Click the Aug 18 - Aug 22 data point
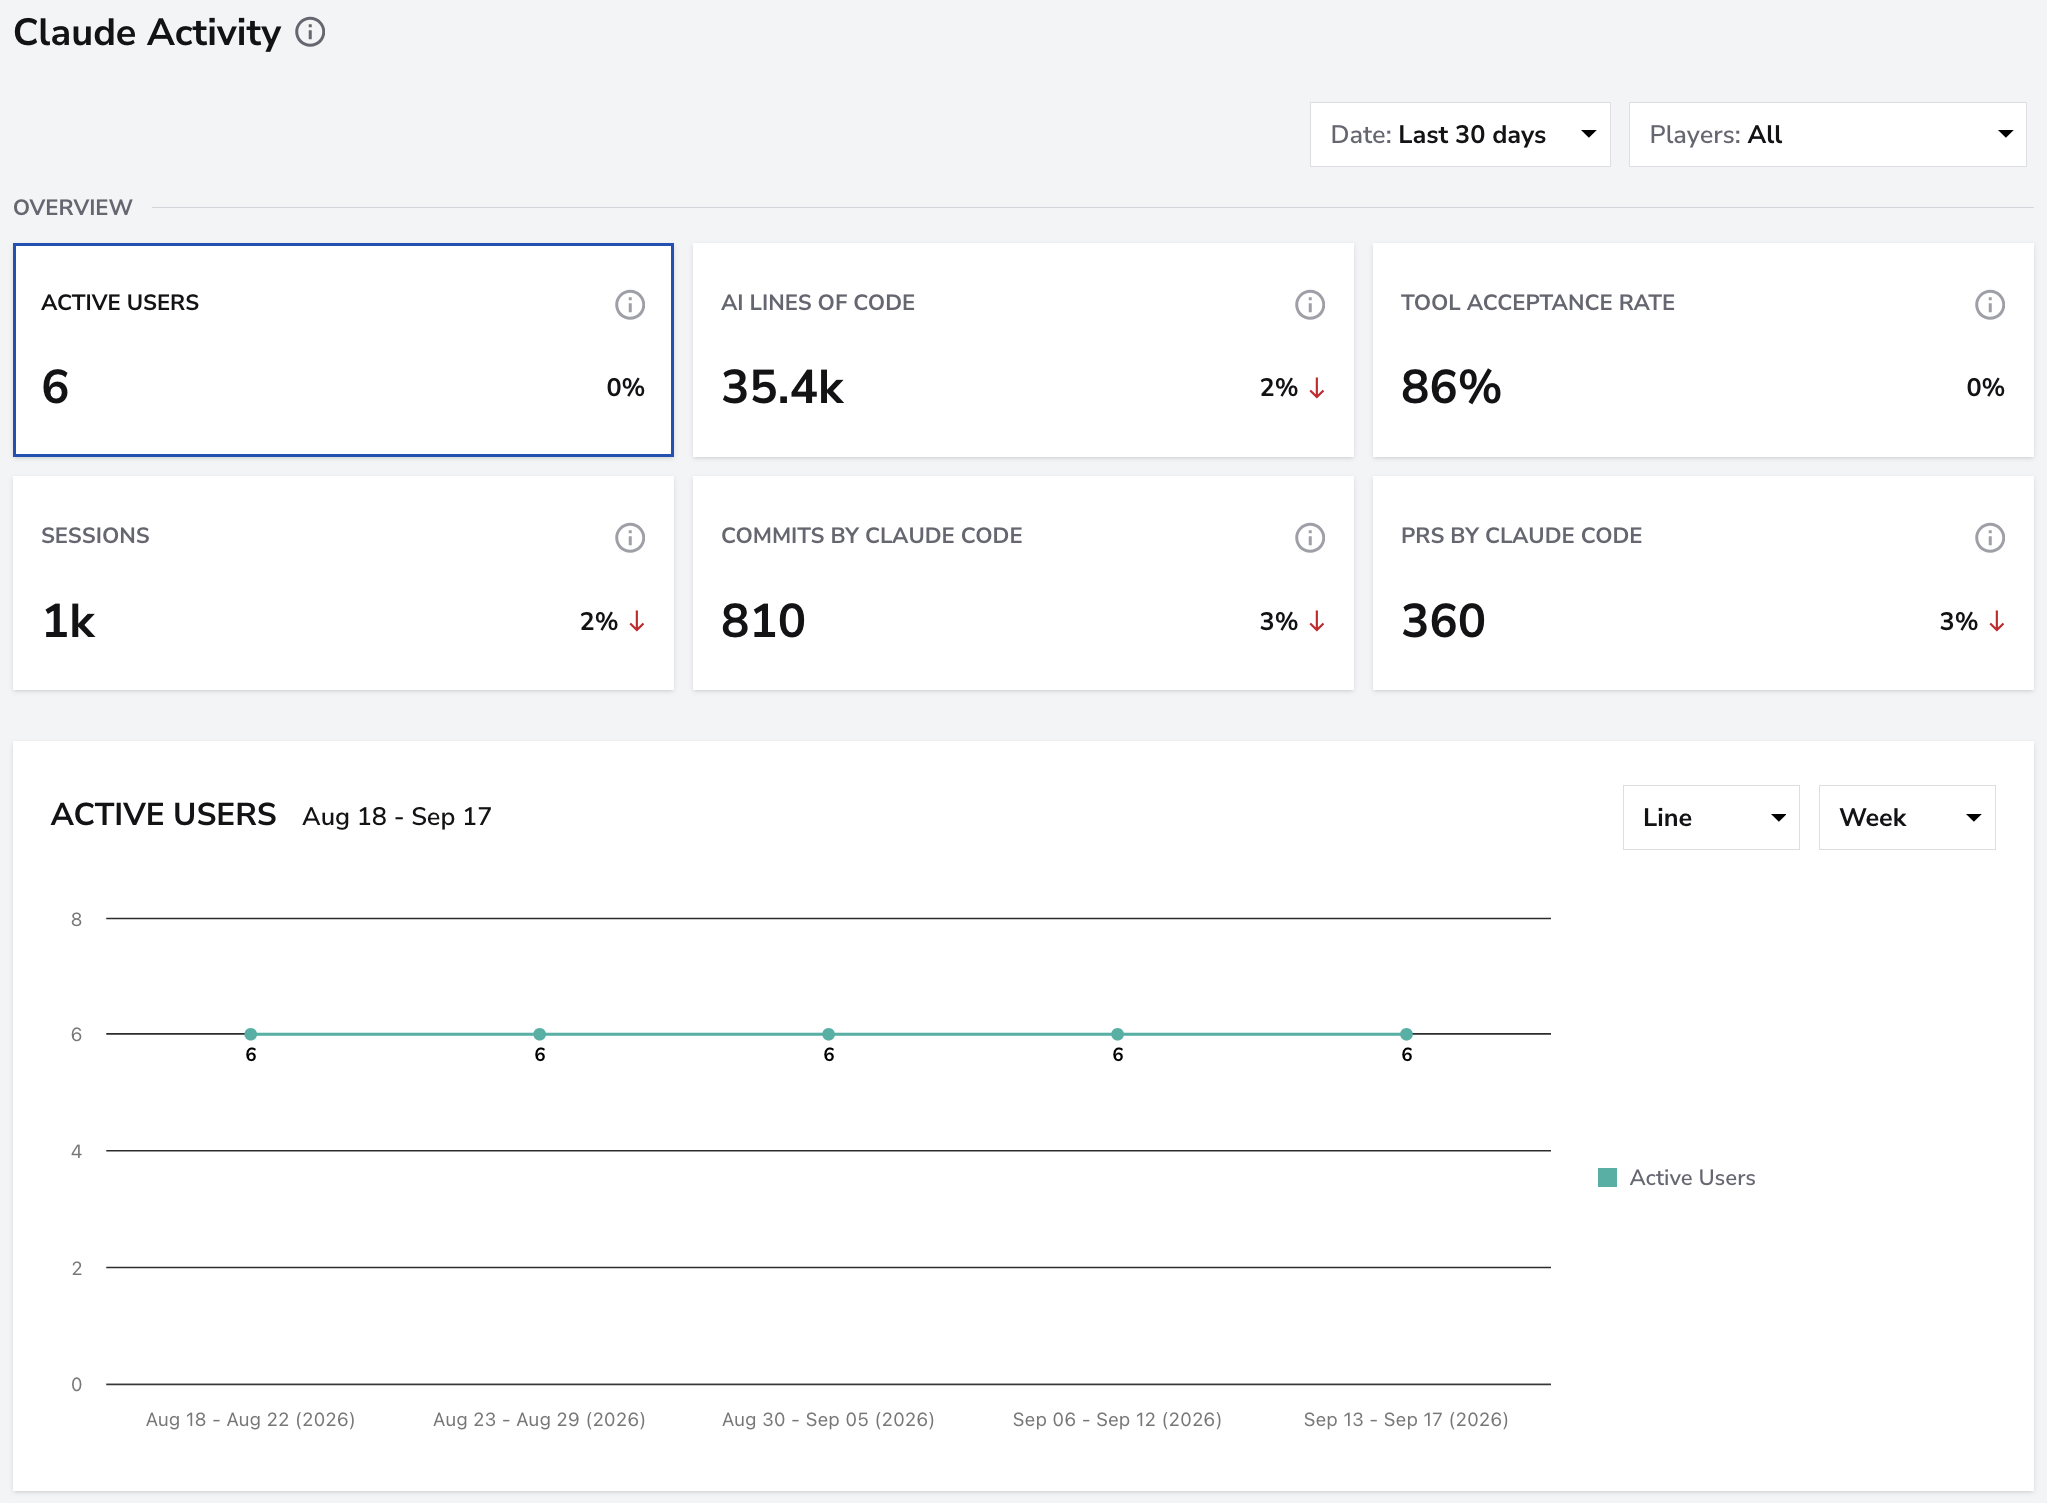 point(251,1034)
